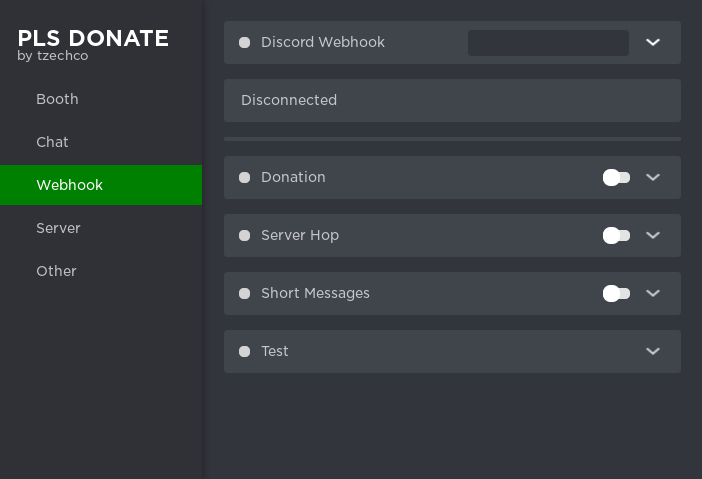Click the Donation status dot

(x=244, y=178)
